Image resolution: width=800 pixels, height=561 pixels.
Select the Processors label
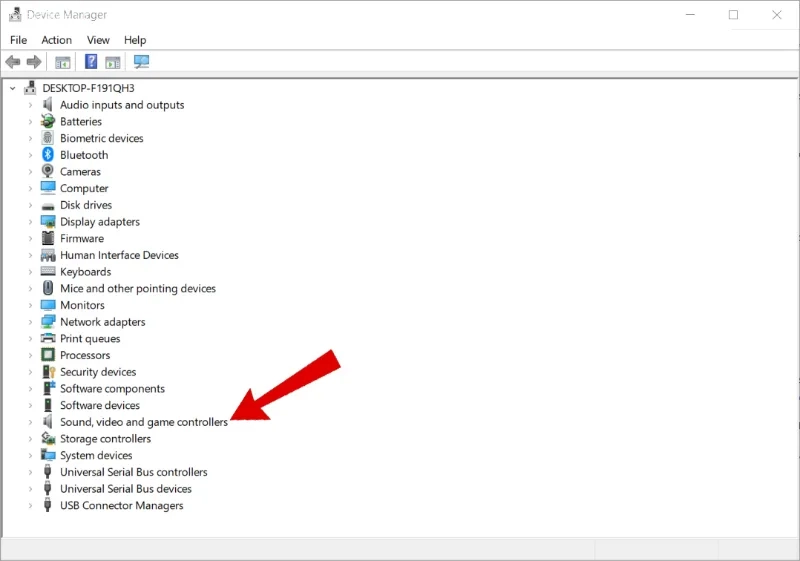pos(85,355)
